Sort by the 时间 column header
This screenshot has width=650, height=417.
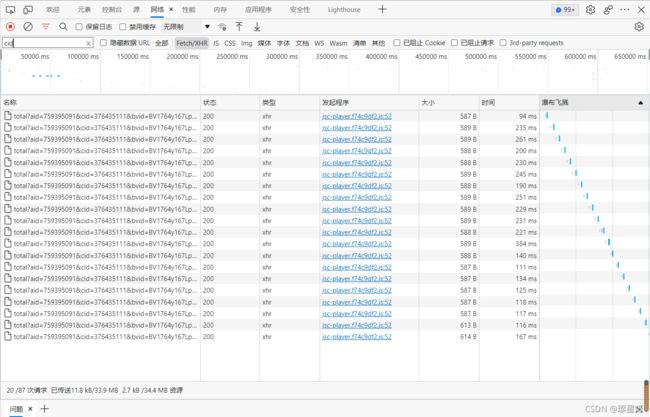(x=509, y=102)
